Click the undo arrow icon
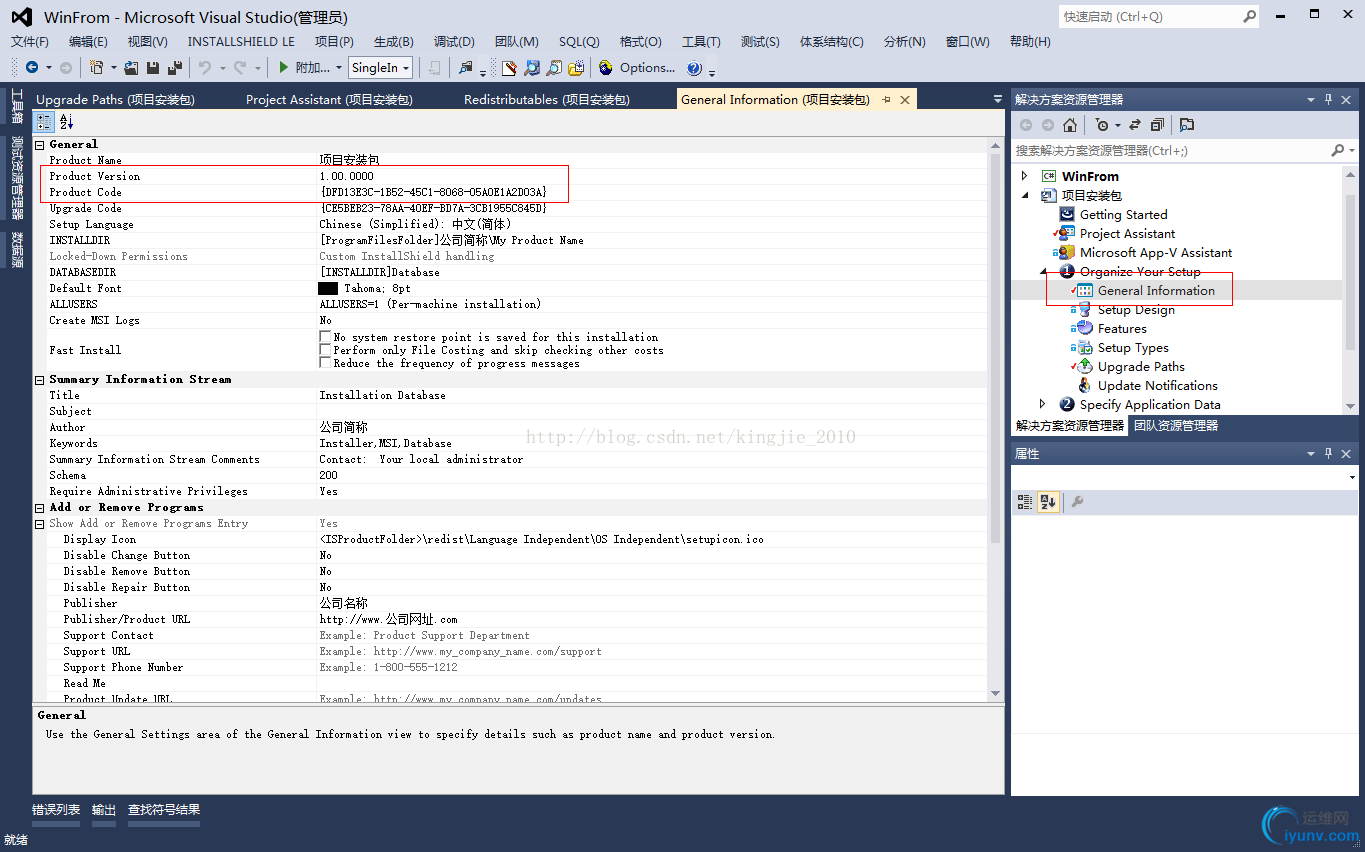This screenshot has height=852, width=1365. click(204, 67)
